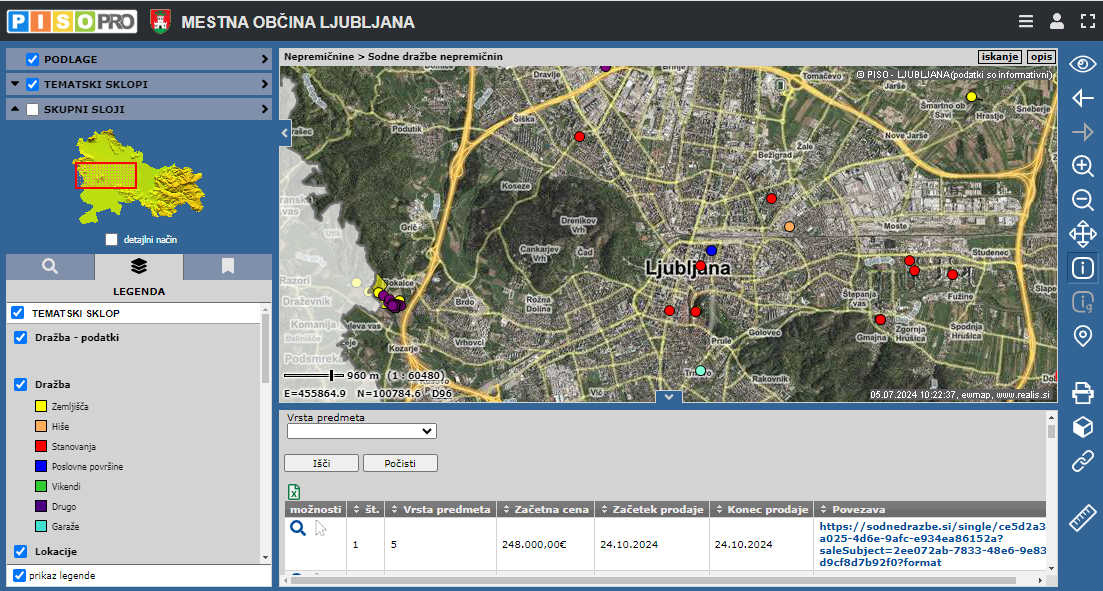Expand the SKUPNI SLOJI section

(x=264, y=110)
